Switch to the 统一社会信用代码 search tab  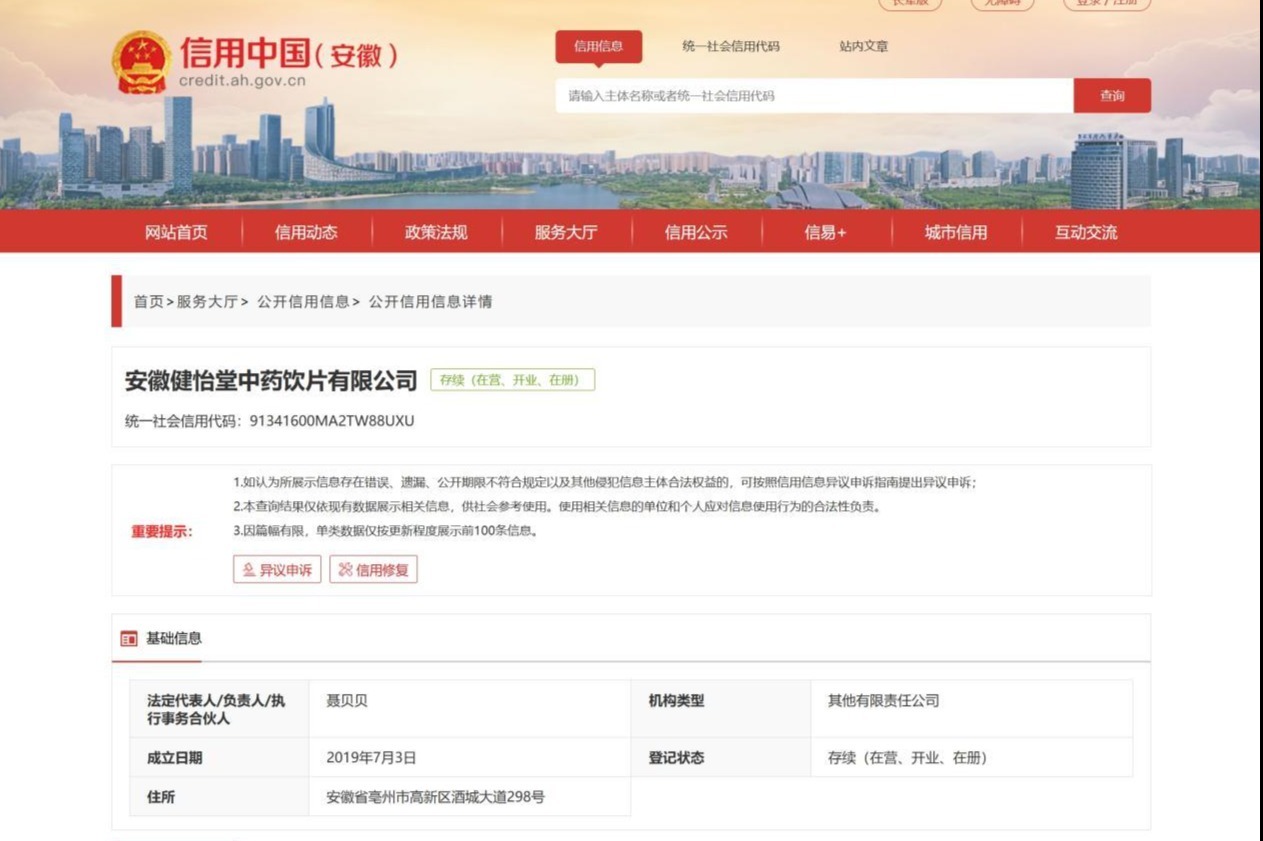click(x=730, y=46)
